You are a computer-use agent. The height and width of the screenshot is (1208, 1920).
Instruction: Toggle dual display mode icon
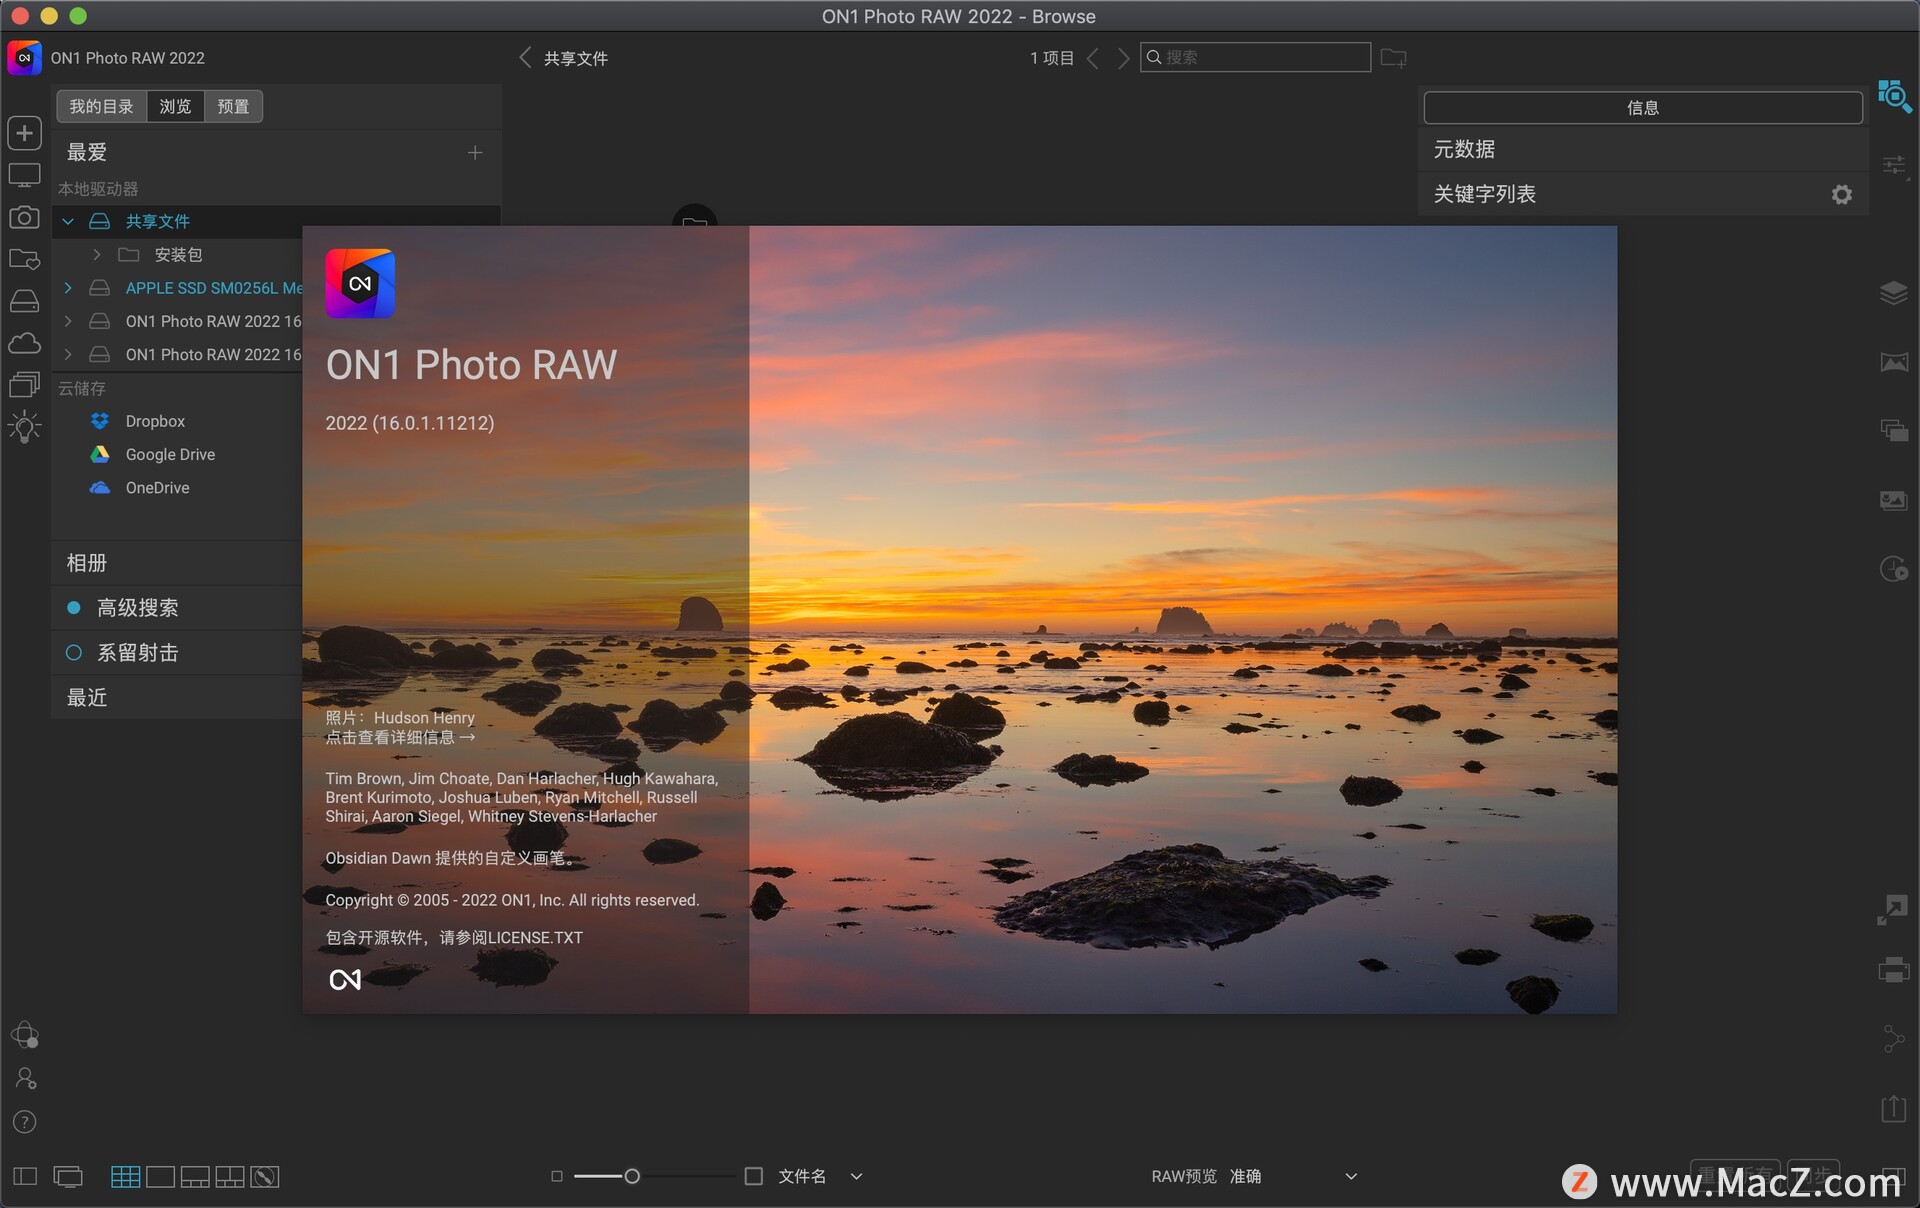pos(68,1177)
